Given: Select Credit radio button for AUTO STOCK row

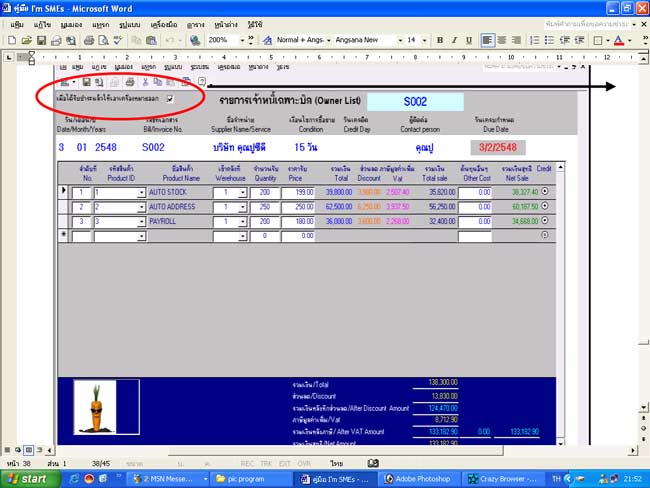Looking at the screenshot, I should point(546,192).
